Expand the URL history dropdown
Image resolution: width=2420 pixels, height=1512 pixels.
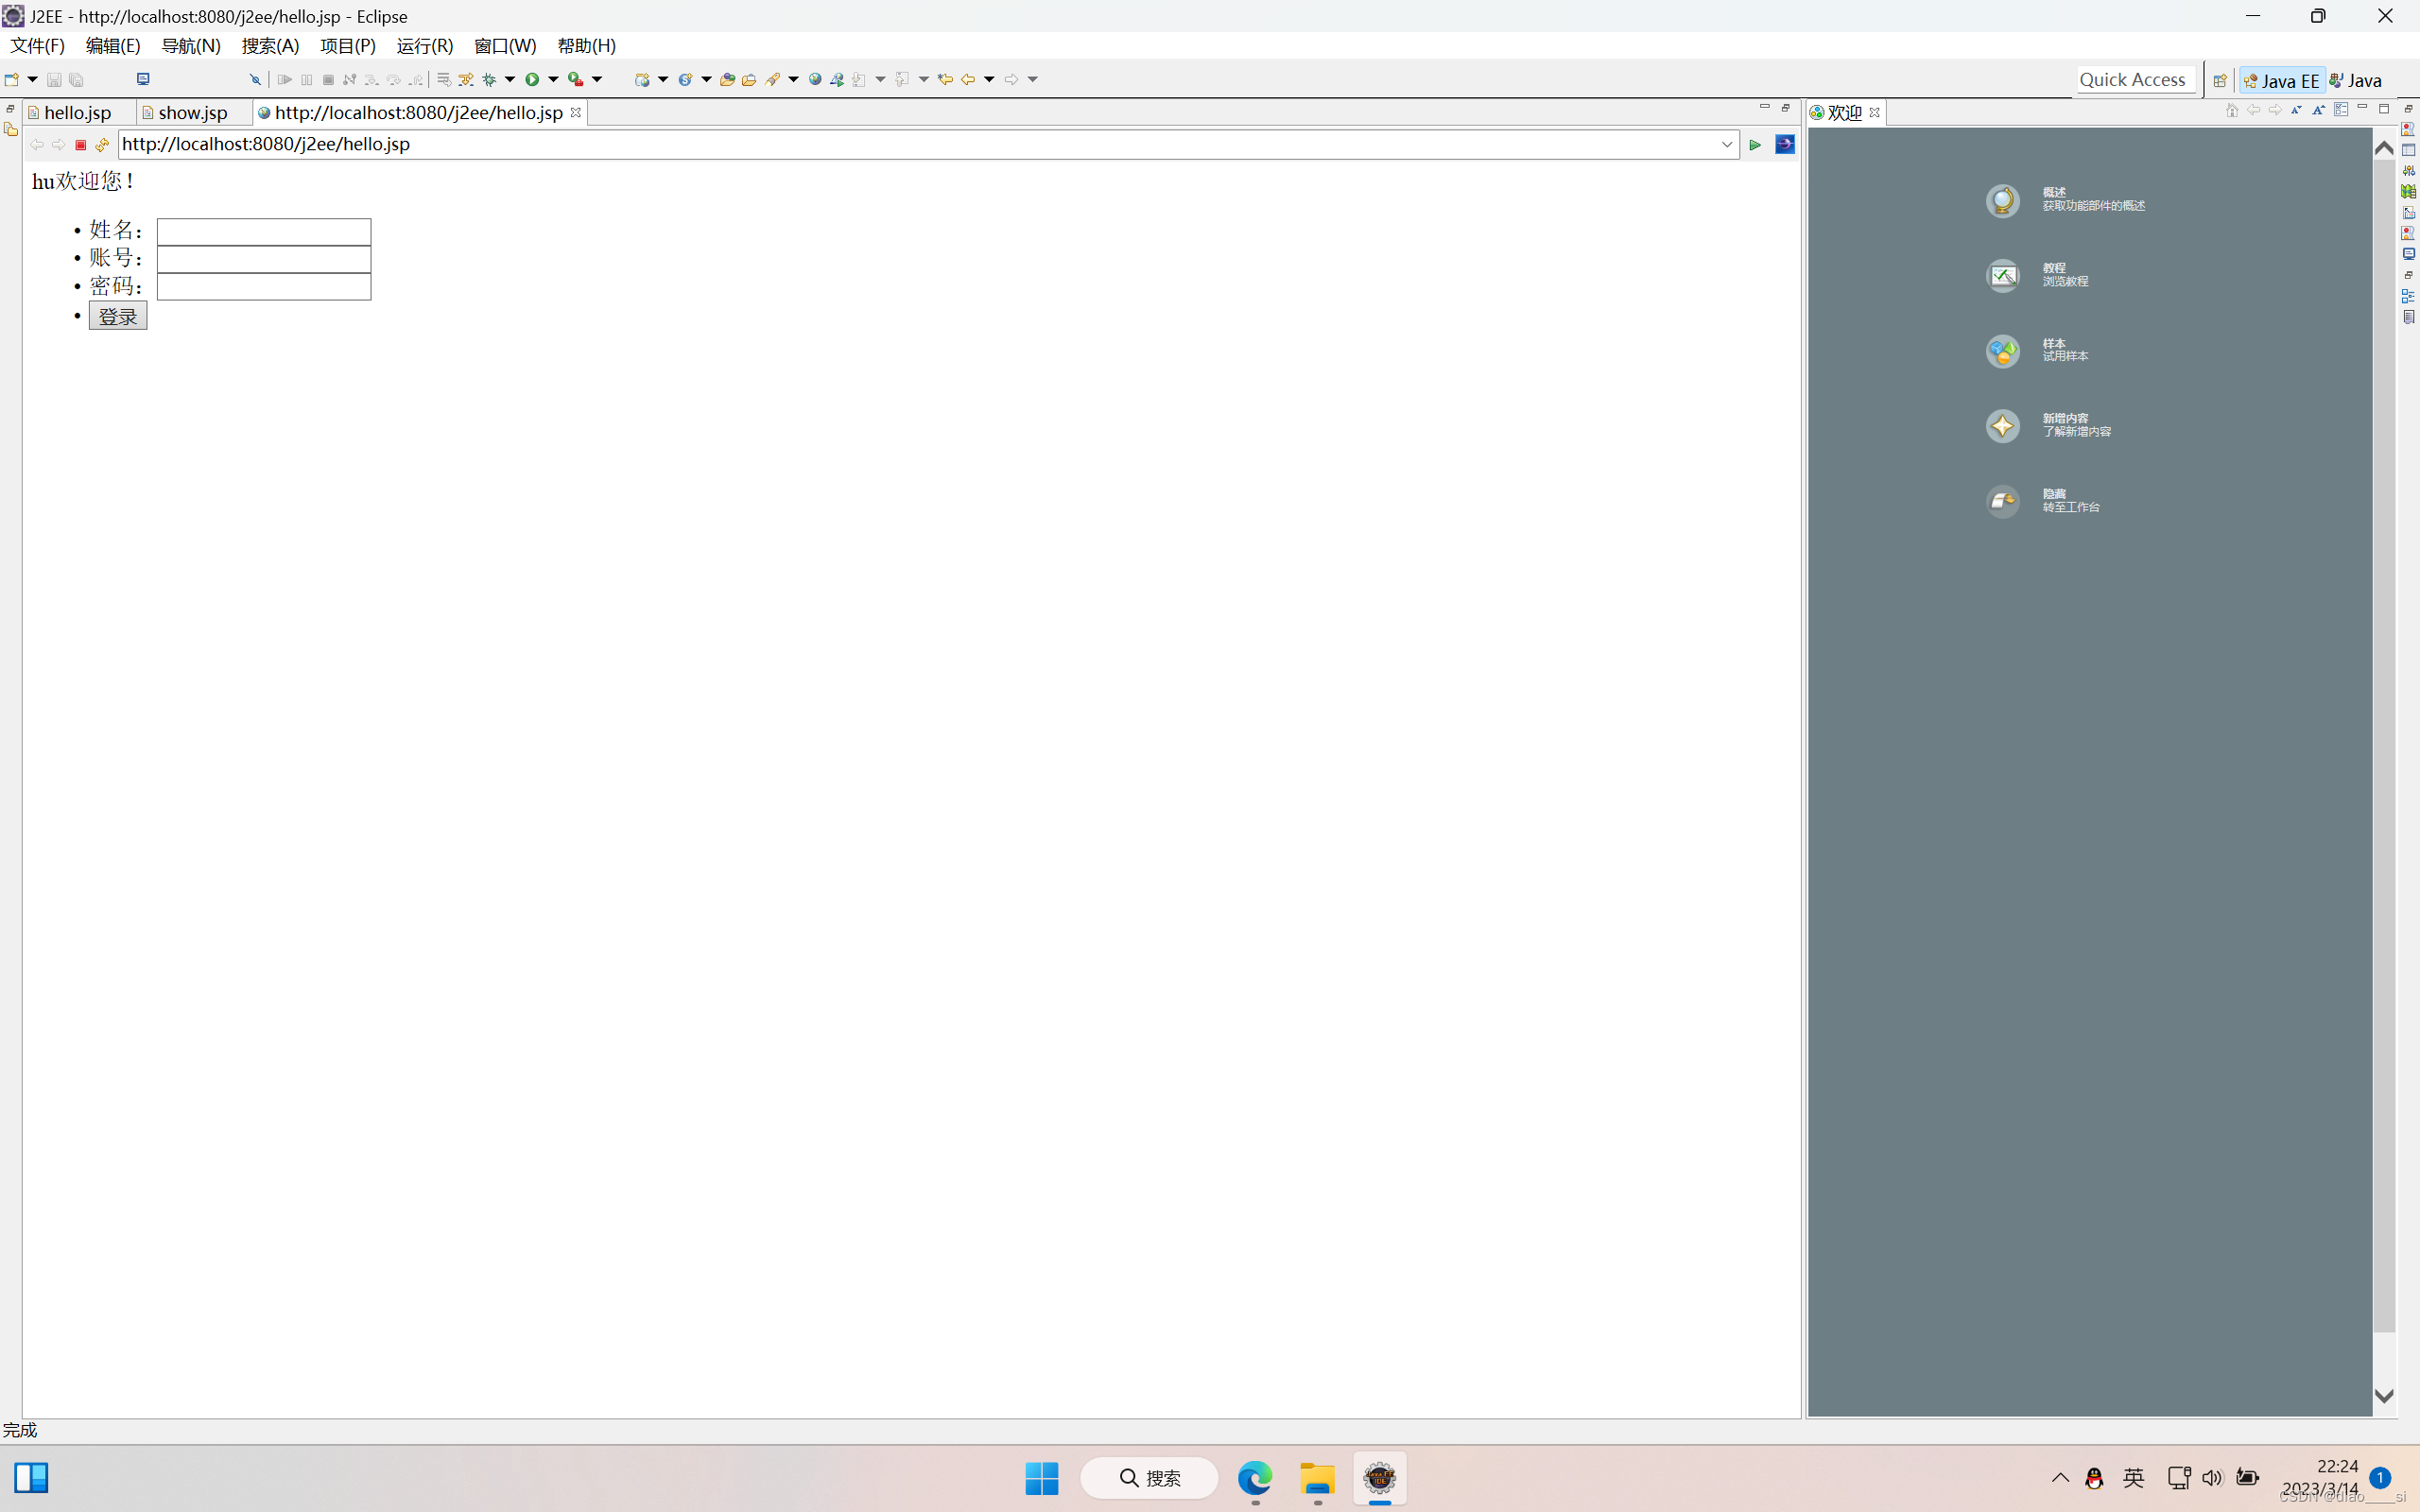click(1726, 145)
